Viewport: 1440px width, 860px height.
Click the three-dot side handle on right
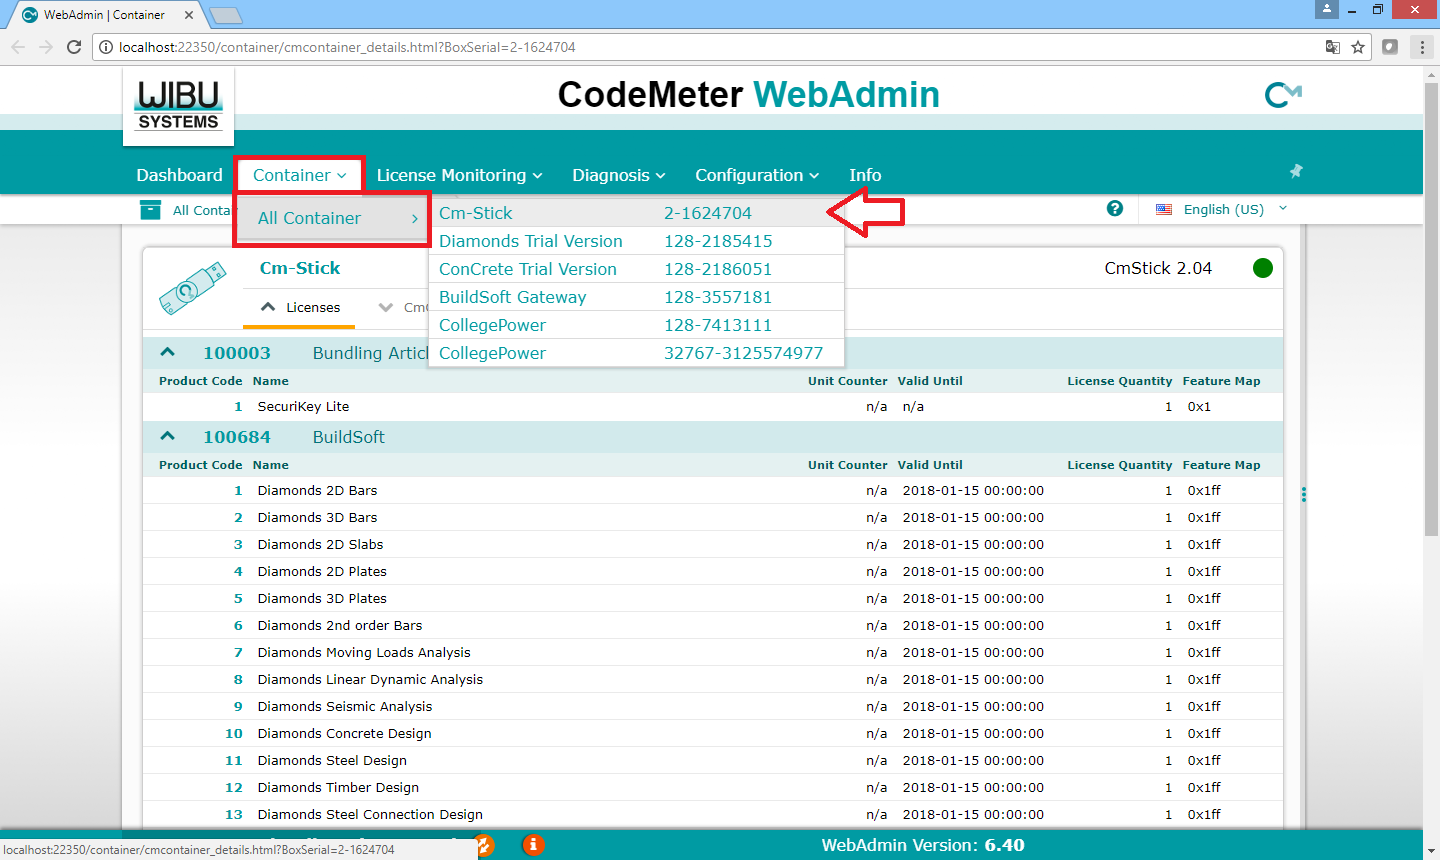pyautogui.click(x=1303, y=494)
